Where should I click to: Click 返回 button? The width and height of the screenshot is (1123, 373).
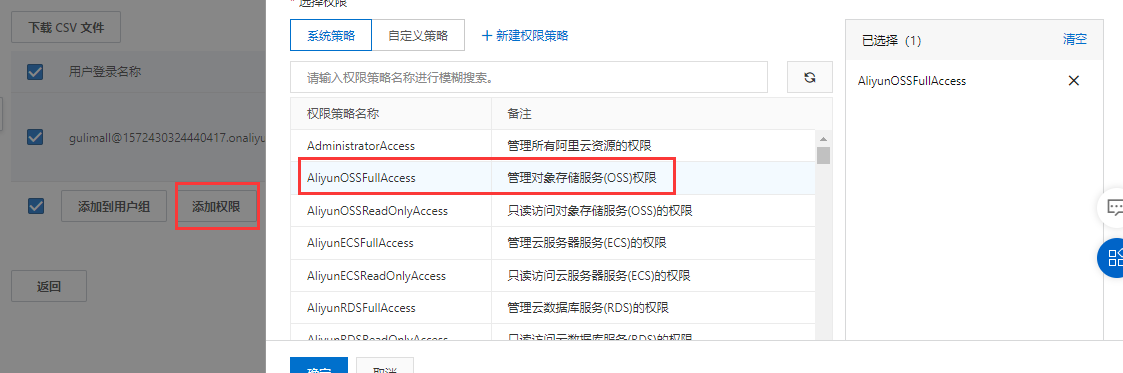tap(49, 286)
